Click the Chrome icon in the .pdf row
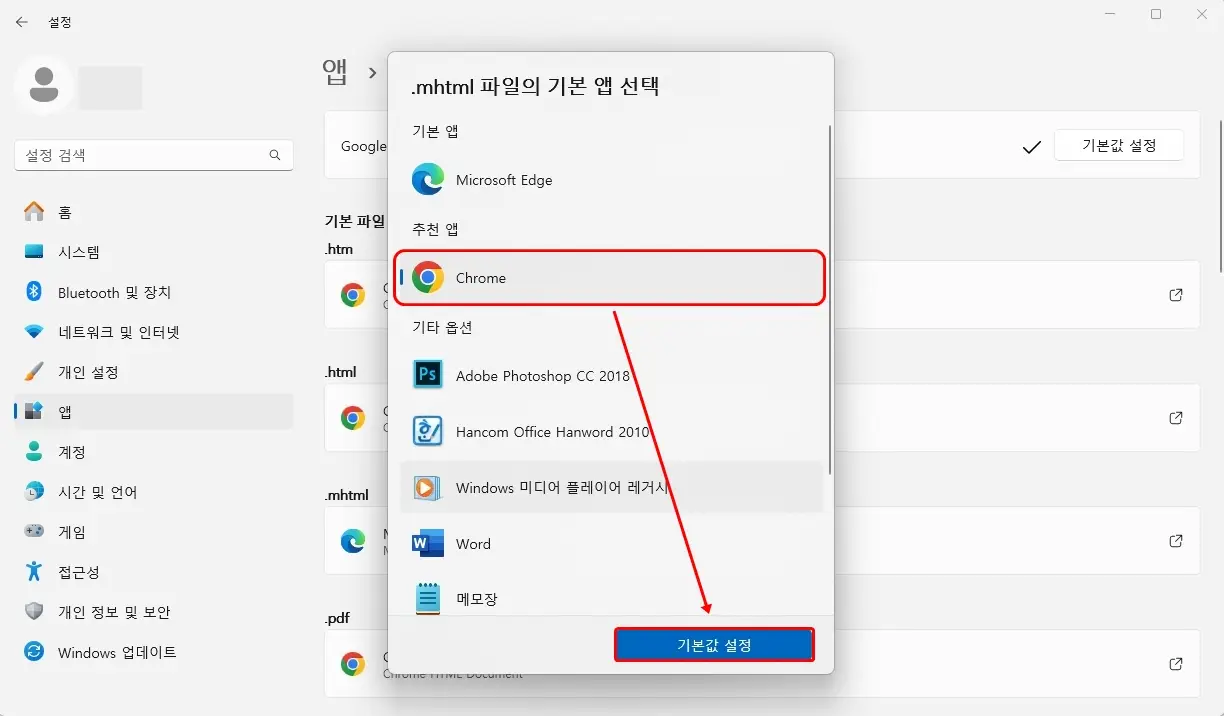The image size is (1224, 716). (x=353, y=664)
